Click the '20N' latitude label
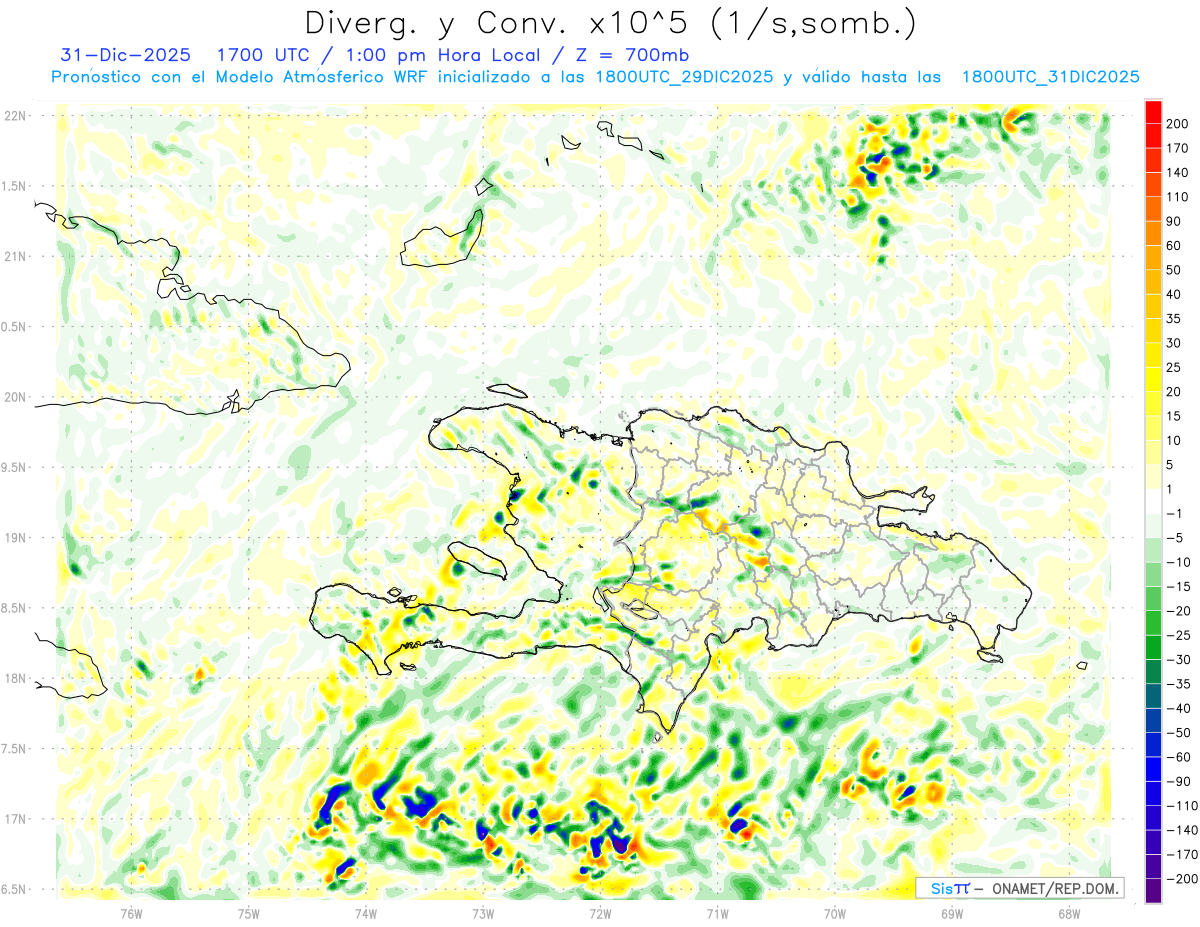The image size is (1200, 927). (17, 397)
